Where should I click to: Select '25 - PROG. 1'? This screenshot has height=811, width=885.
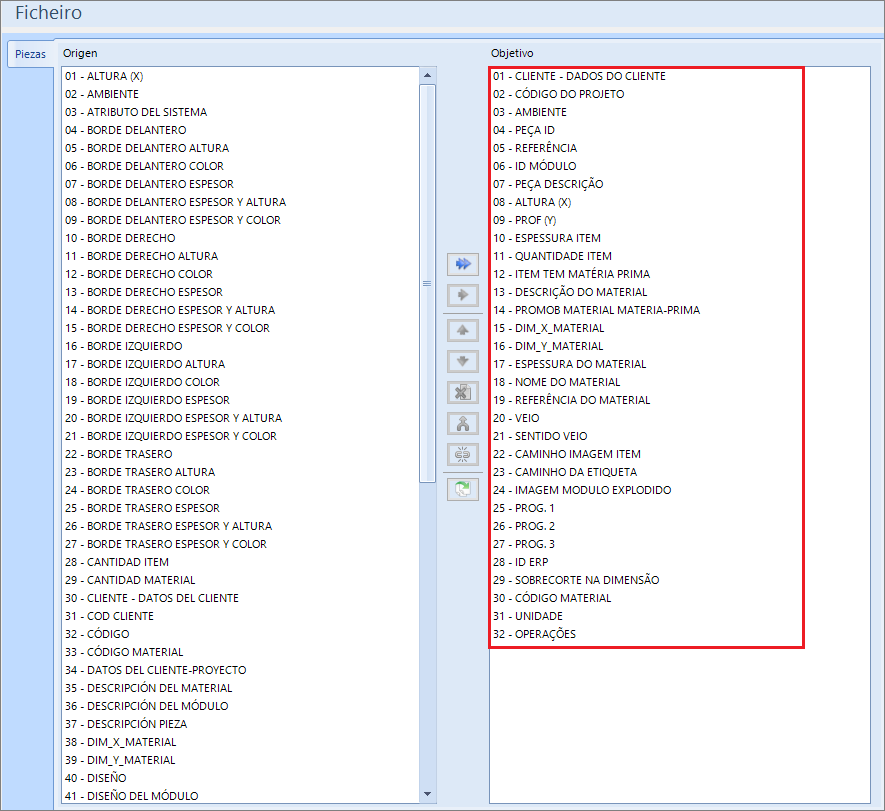coord(524,508)
